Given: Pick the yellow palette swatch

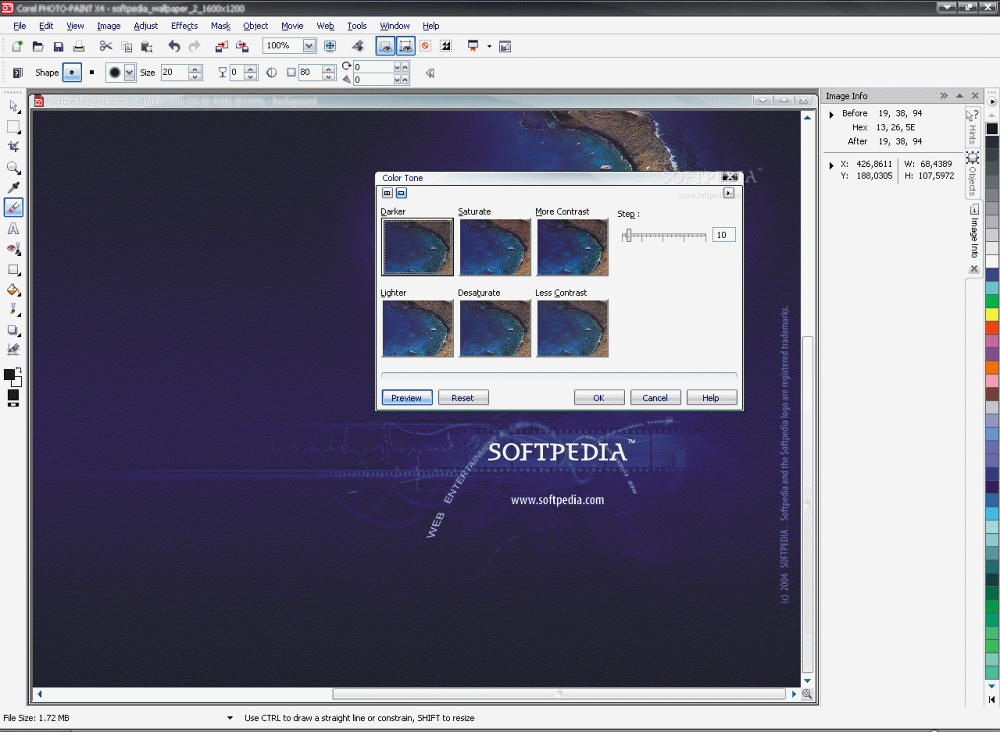Looking at the screenshot, I should point(992,314).
